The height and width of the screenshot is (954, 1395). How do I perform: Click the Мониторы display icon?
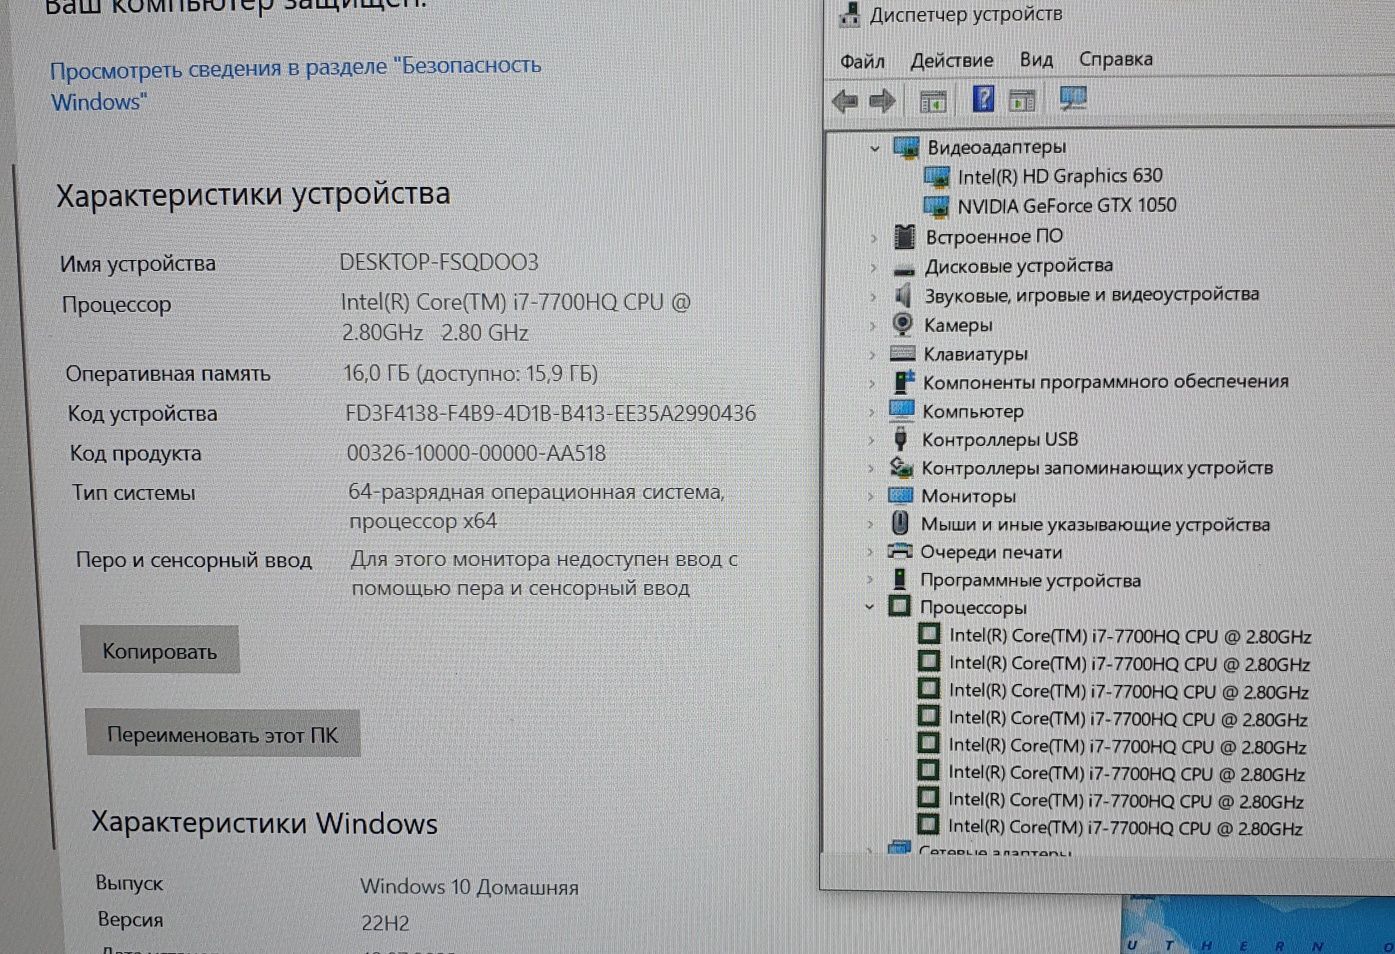coord(901,495)
